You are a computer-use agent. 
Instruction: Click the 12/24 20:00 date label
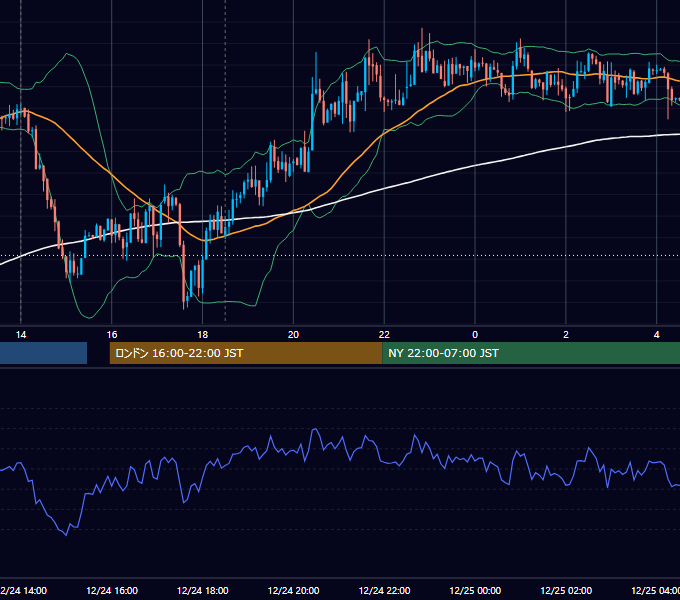pos(294,590)
